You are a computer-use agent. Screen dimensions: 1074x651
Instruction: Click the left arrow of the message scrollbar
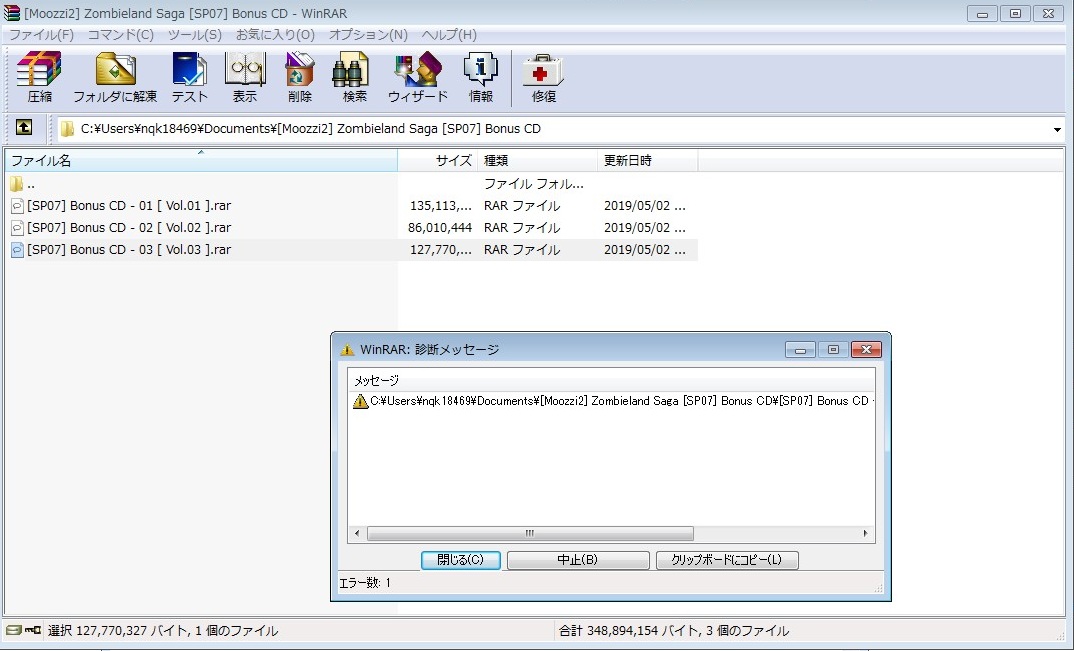coord(357,533)
